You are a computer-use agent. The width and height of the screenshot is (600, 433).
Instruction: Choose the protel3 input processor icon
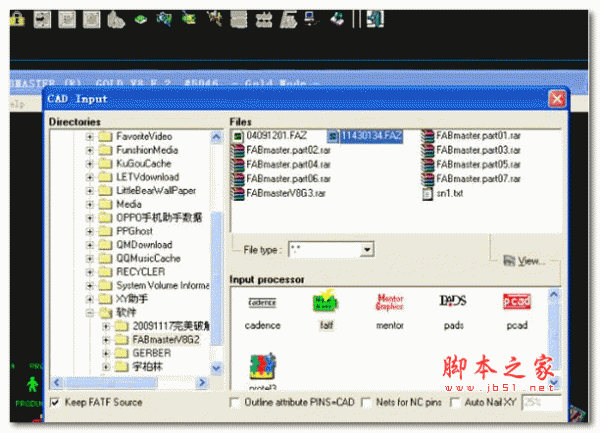262,366
